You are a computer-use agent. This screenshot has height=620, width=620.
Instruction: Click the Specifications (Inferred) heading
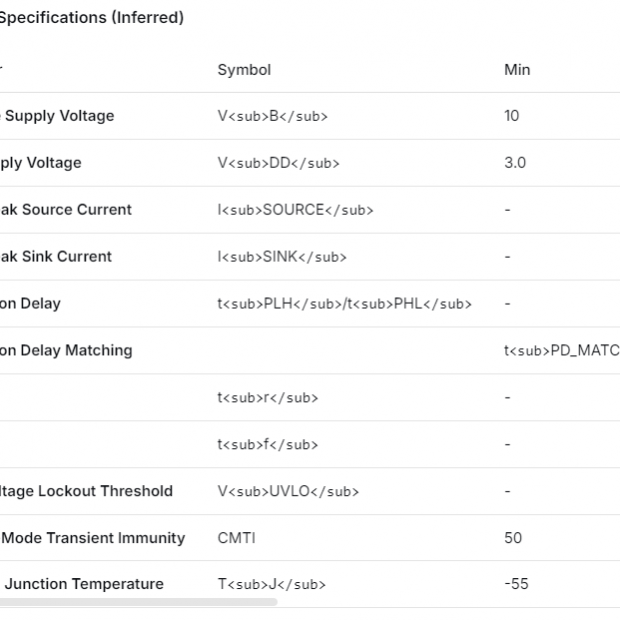click(x=92, y=18)
